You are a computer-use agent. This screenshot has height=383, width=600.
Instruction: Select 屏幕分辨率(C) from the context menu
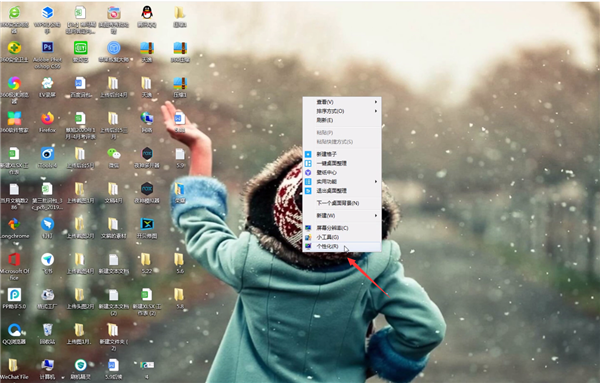pos(342,228)
